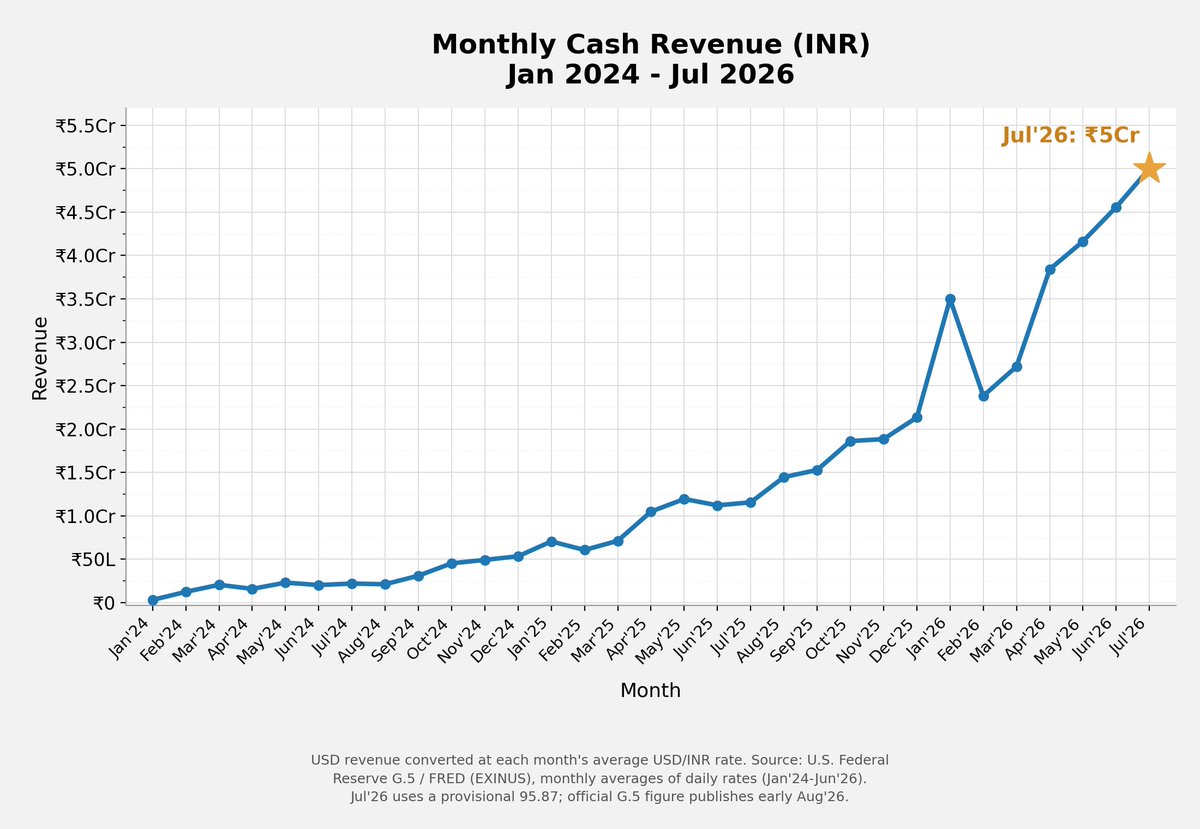Click the "Jan'26" x-axis label
Screen dimensions: 1200x829
[928, 637]
